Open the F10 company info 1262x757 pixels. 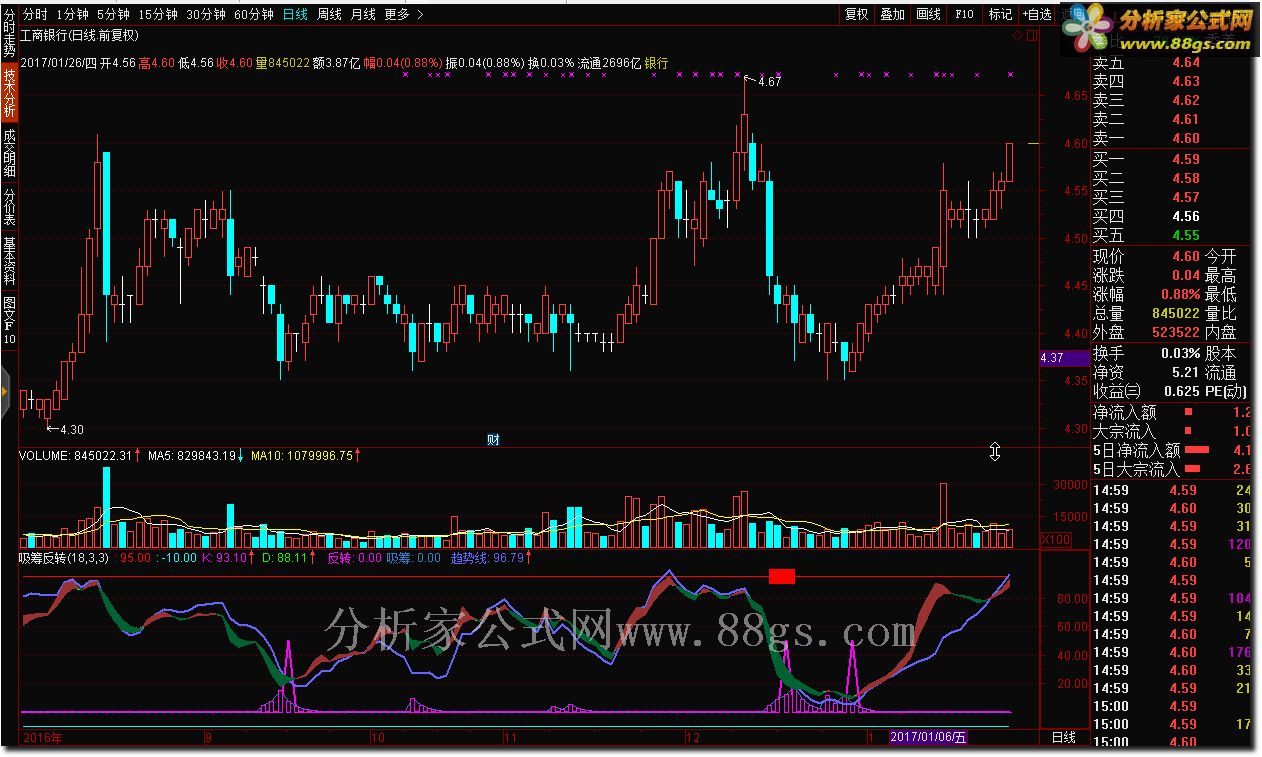pyautogui.click(x=964, y=14)
